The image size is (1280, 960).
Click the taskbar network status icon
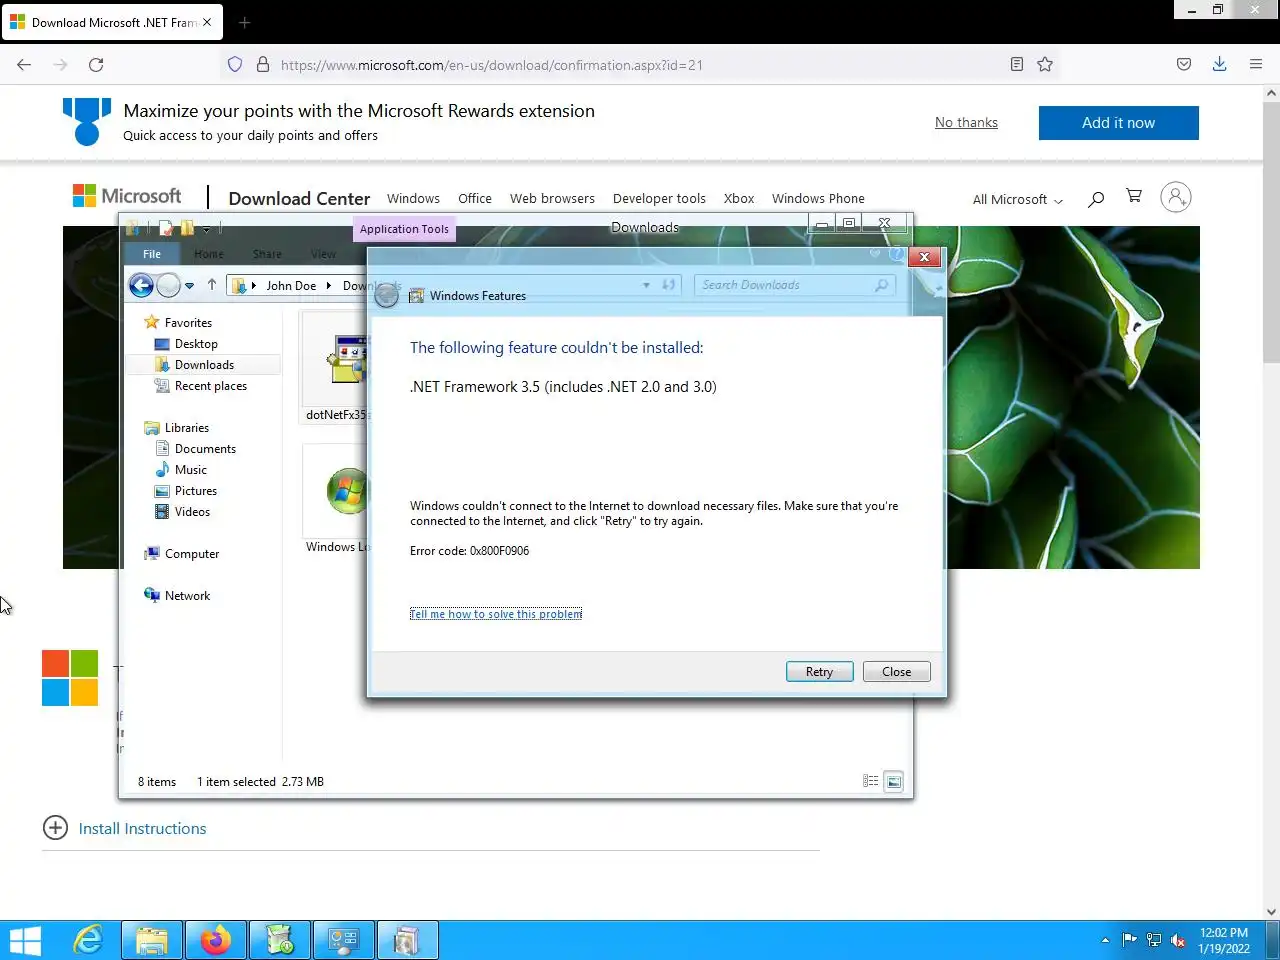pos(1154,940)
